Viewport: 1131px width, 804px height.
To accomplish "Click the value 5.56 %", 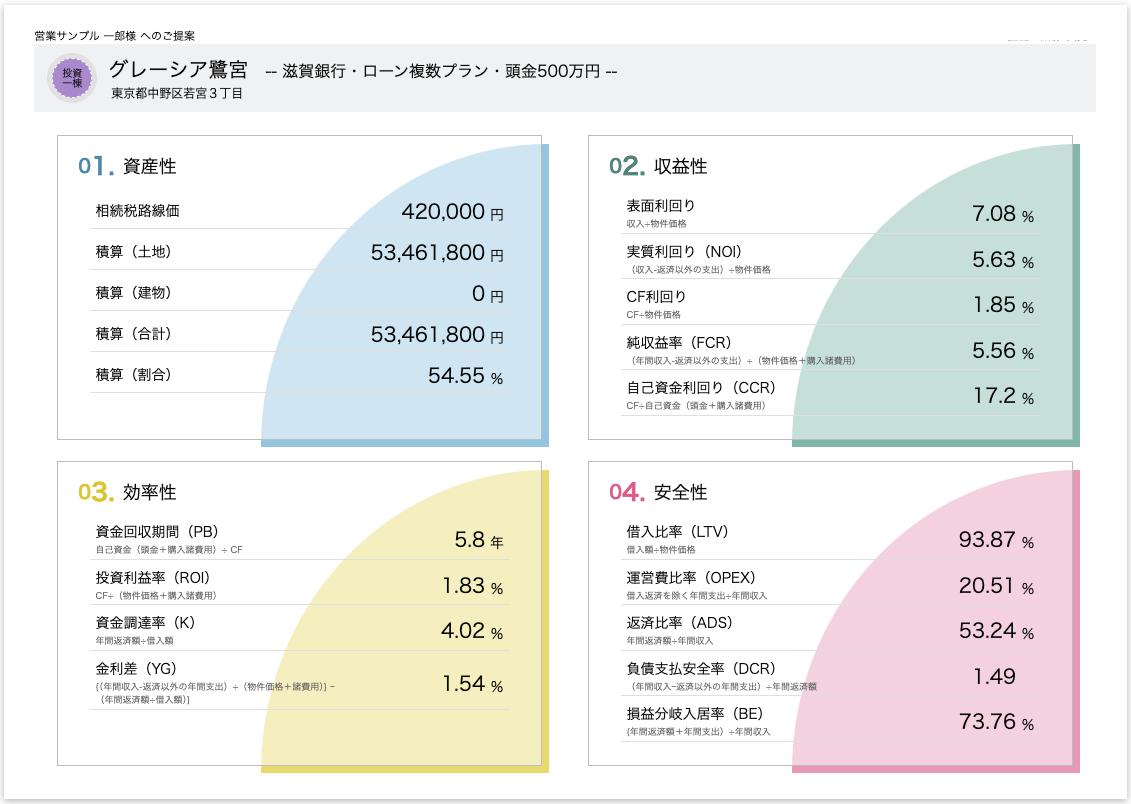I will coord(1003,350).
